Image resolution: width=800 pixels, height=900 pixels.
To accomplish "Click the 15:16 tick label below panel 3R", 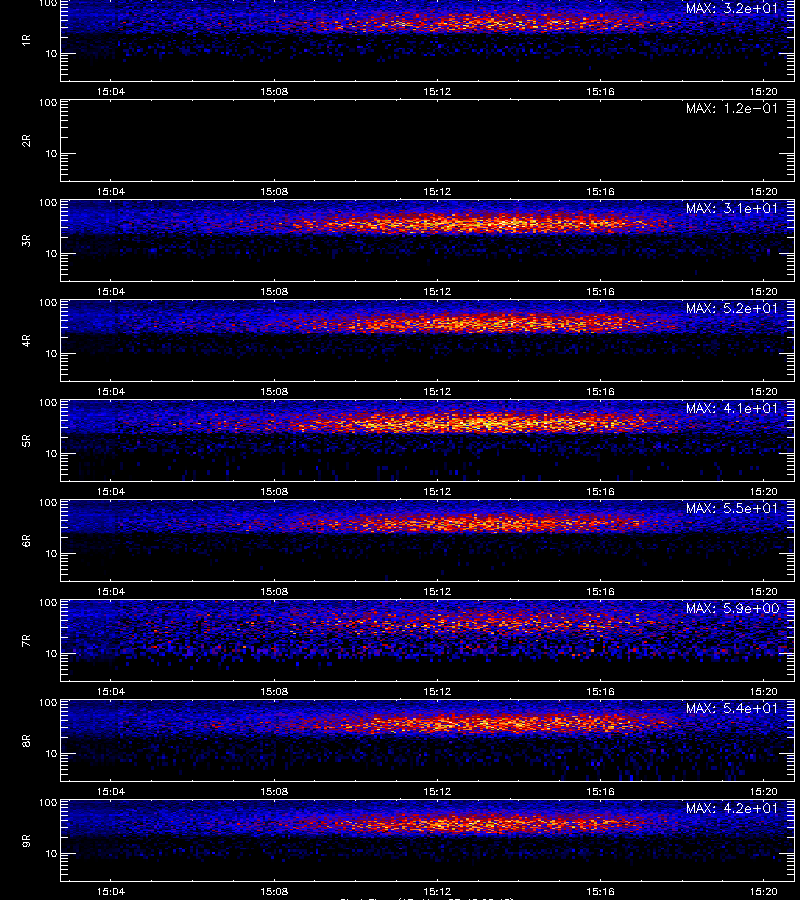I will (x=600, y=291).
